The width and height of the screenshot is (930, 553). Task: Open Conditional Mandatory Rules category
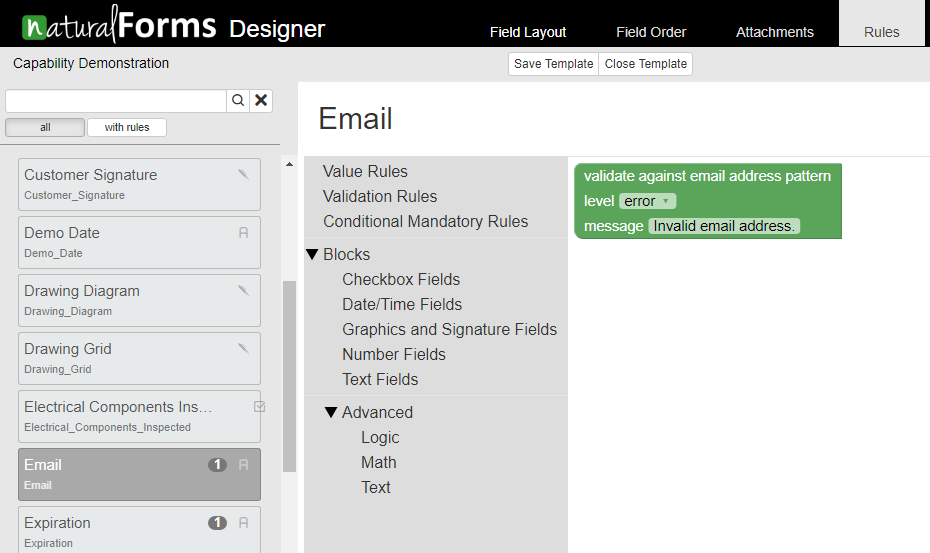(x=426, y=221)
